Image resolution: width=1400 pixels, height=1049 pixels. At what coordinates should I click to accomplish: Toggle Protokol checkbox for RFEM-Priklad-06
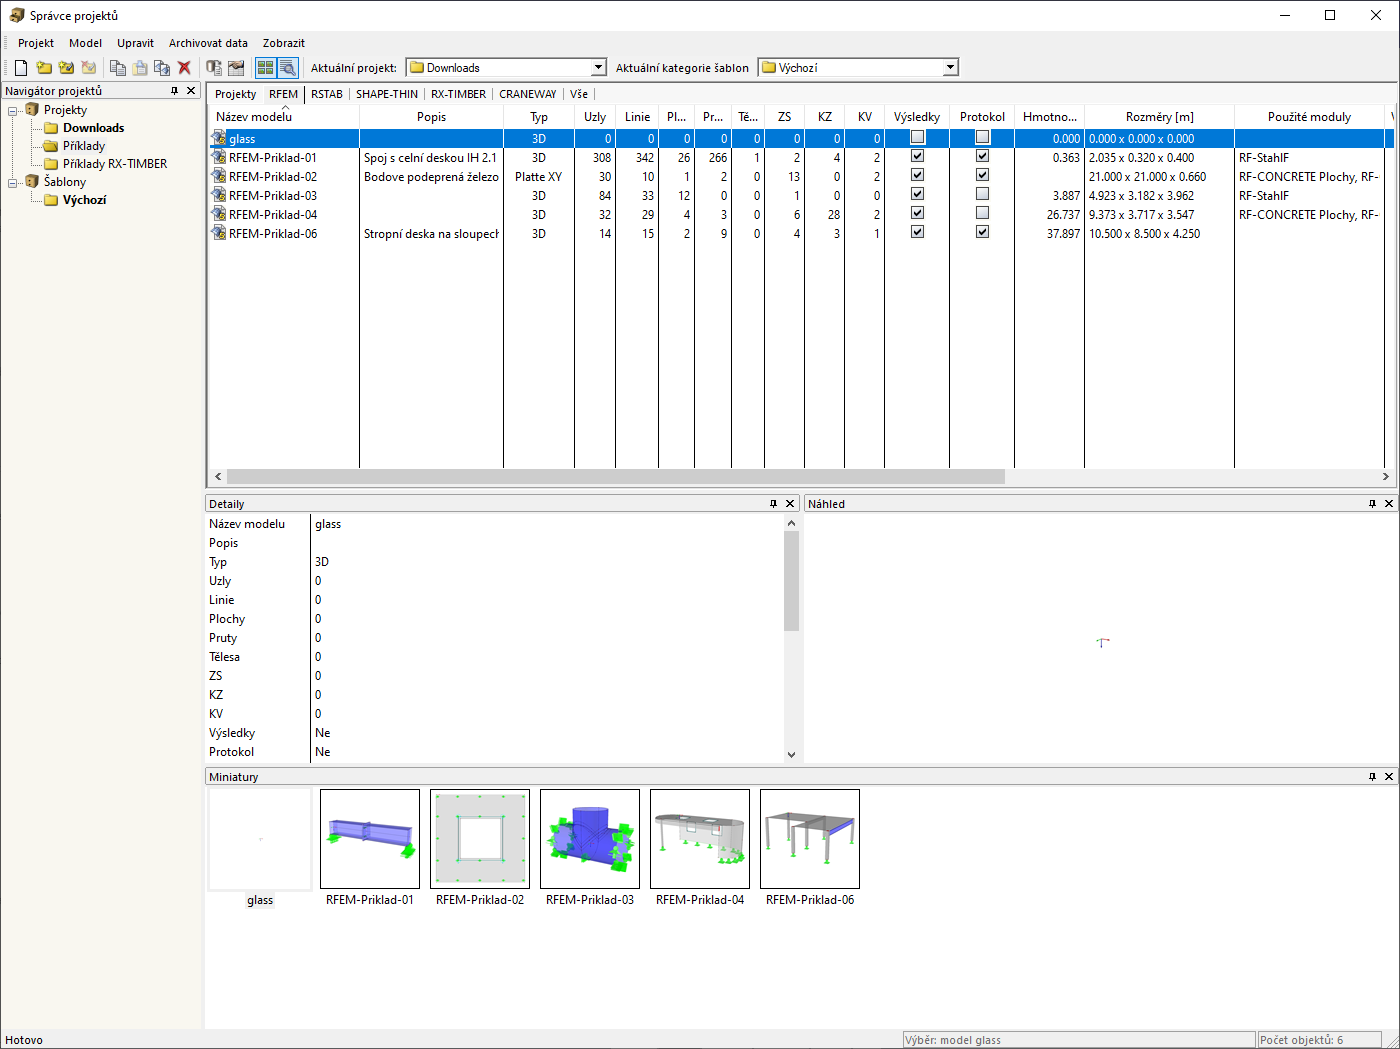[x=982, y=233]
